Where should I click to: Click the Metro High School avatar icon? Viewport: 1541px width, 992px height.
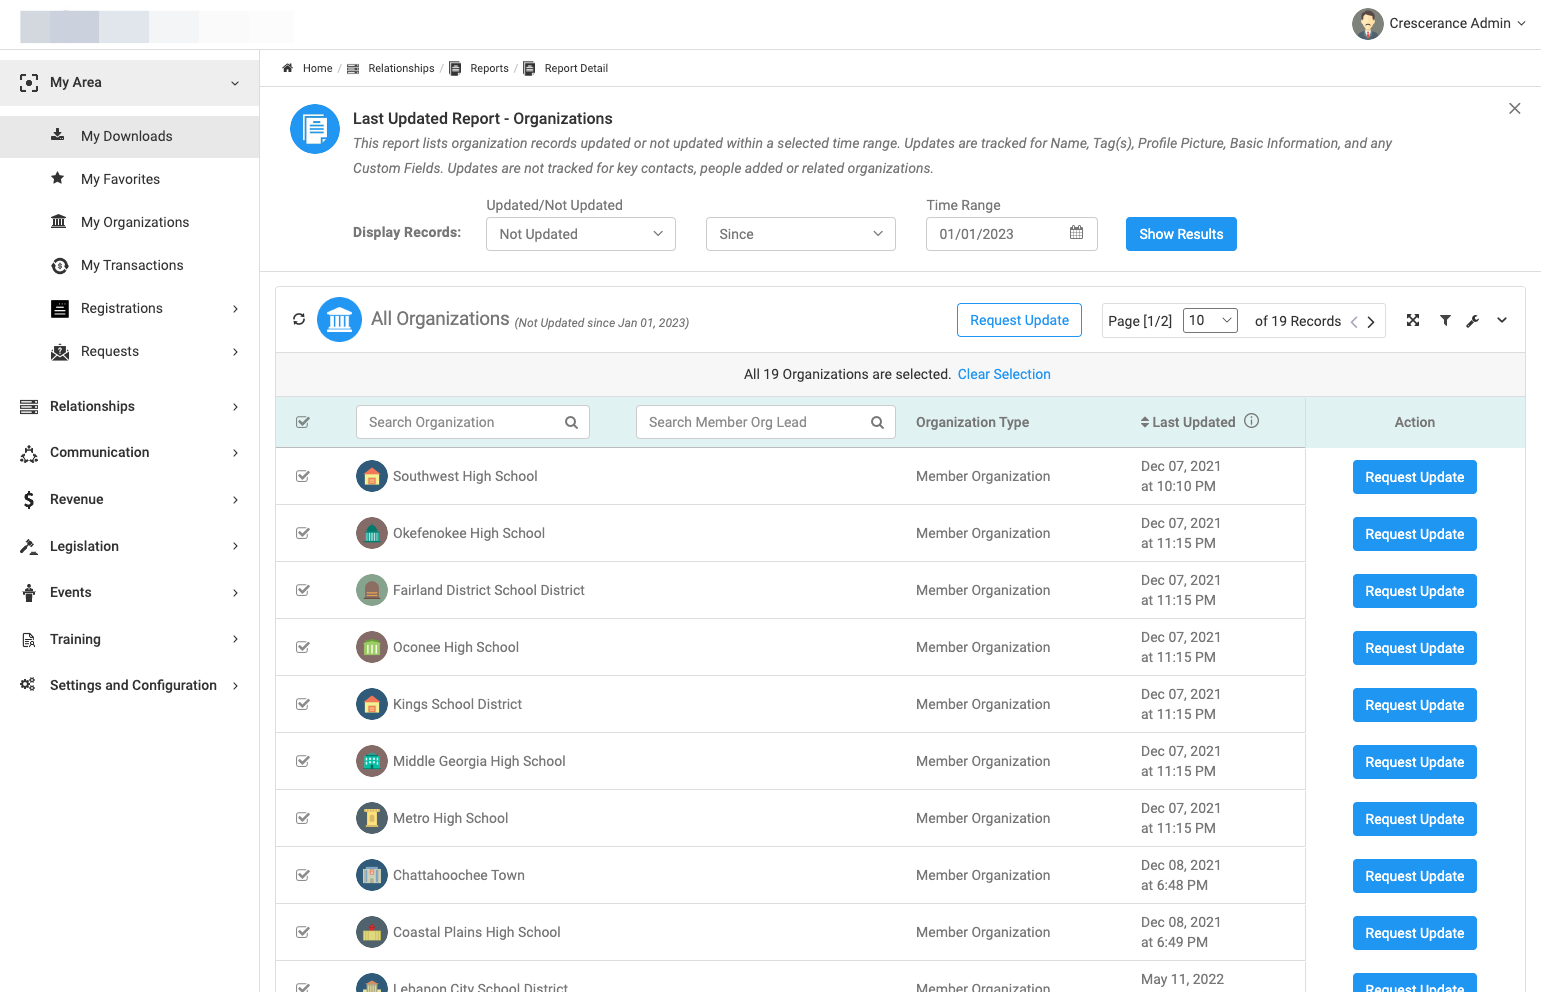372,818
